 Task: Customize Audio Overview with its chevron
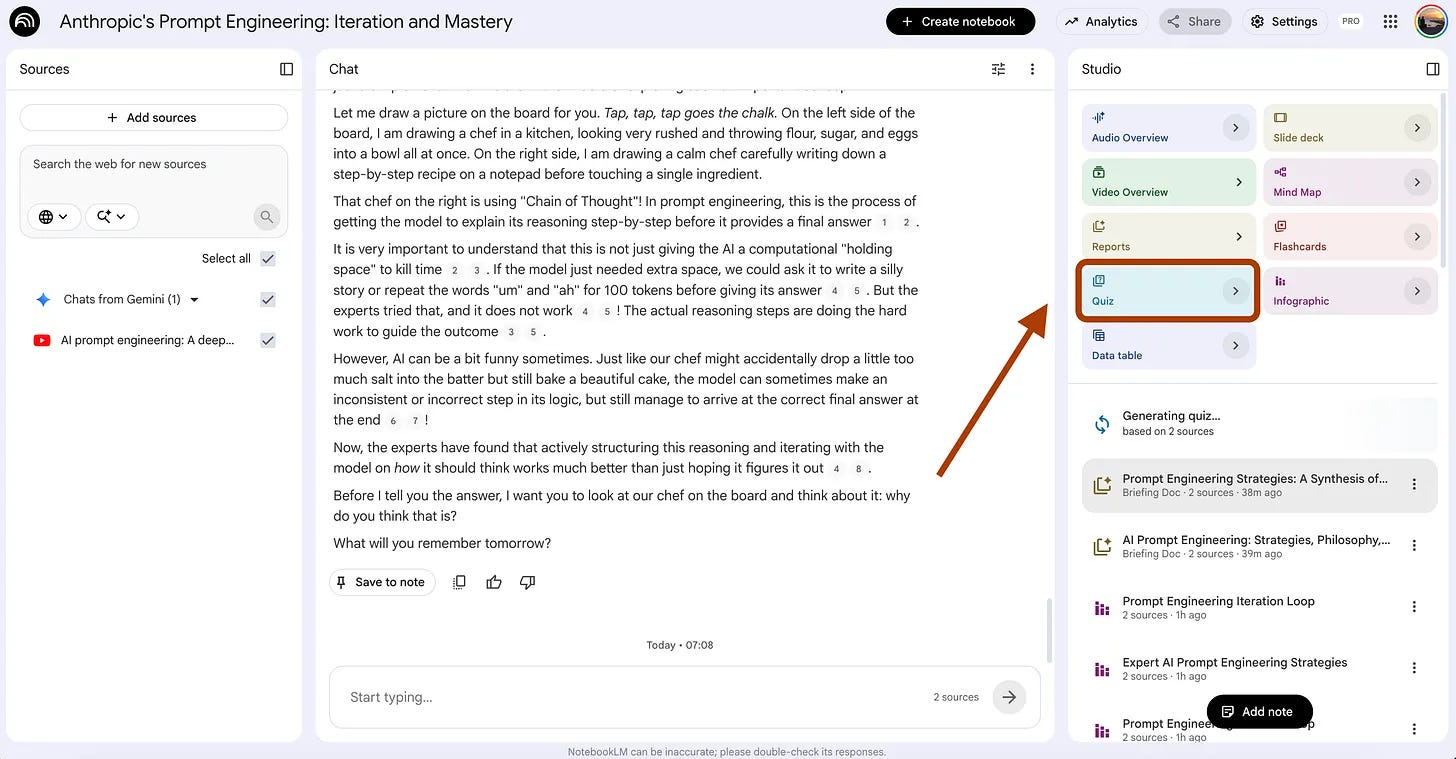pos(1236,128)
